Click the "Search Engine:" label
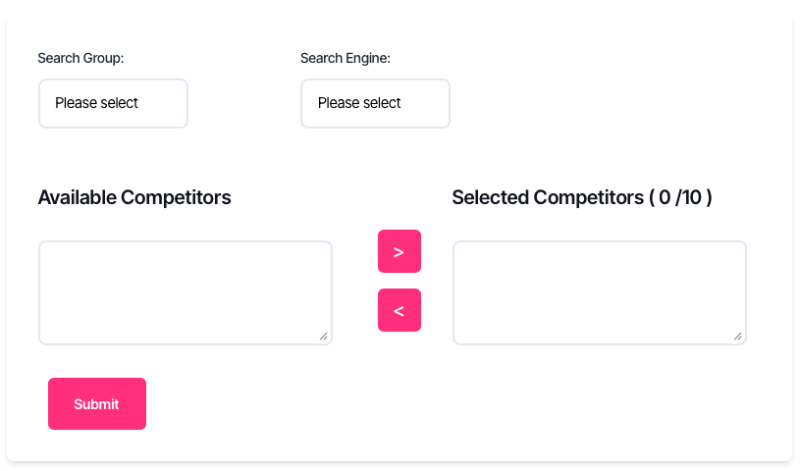Image resolution: width=800 pixels, height=471 pixels. pyautogui.click(x=345, y=58)
